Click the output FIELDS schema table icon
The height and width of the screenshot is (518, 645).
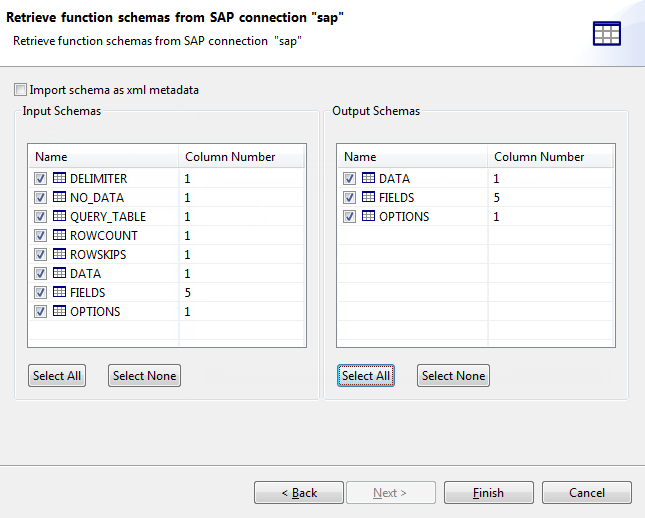[368, 198]
